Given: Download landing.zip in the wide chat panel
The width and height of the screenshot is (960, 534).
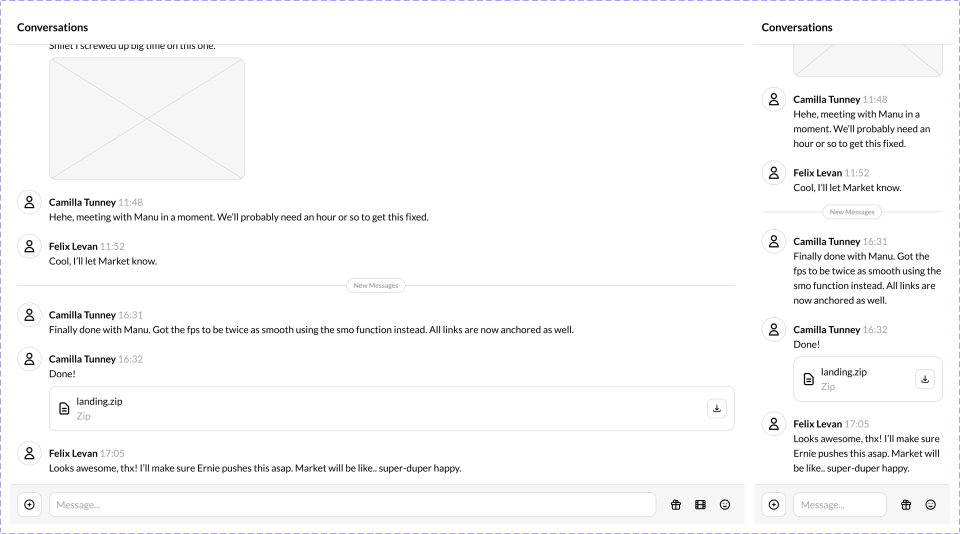Looking at the screenshot, I should 716,408.
